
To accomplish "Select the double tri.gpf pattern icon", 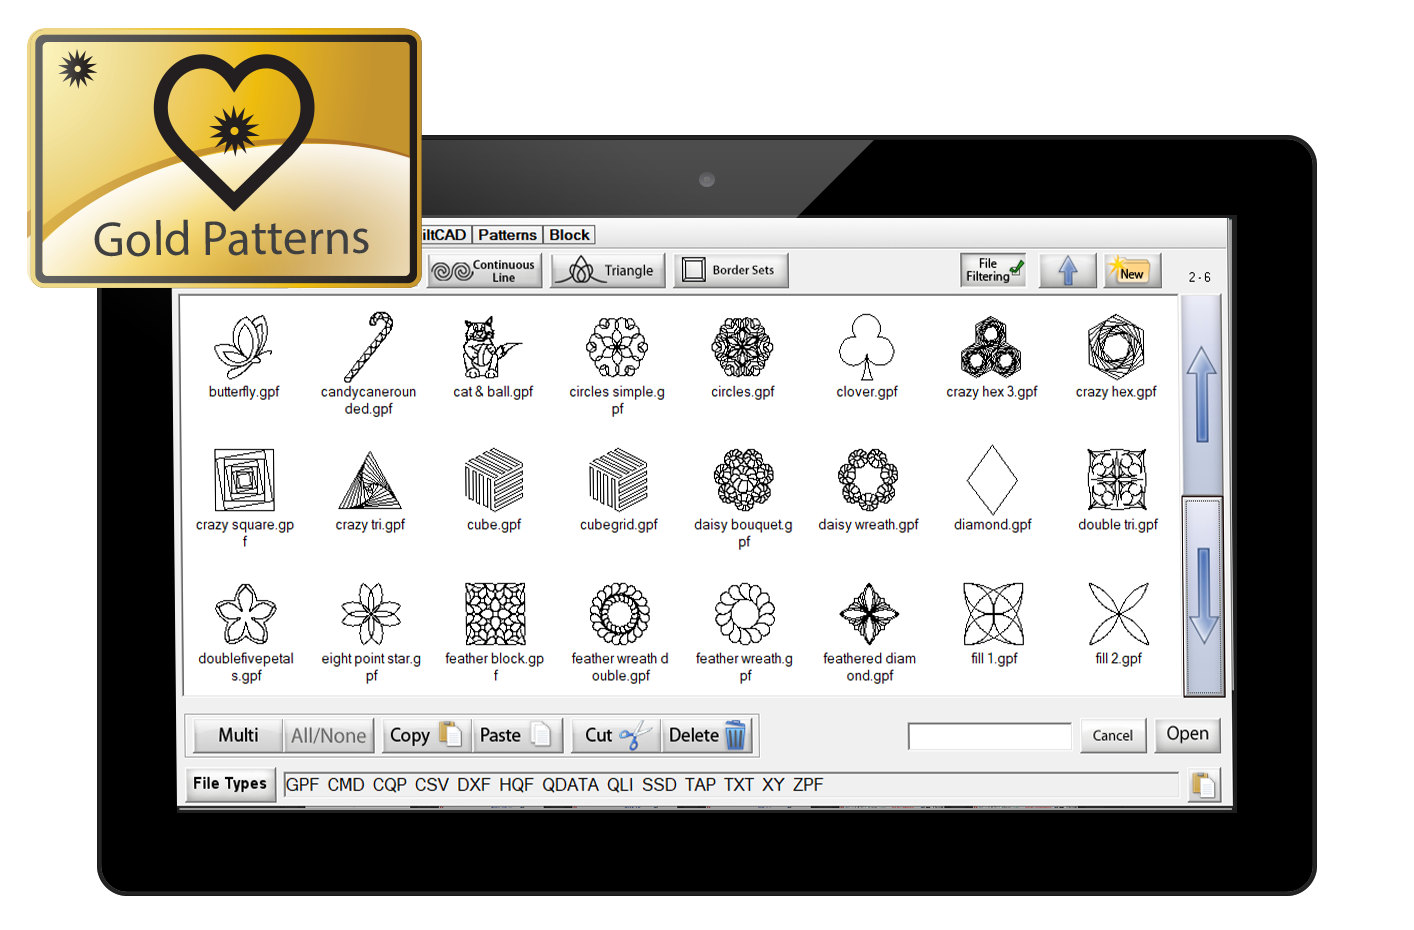I will pos(1117,480).
